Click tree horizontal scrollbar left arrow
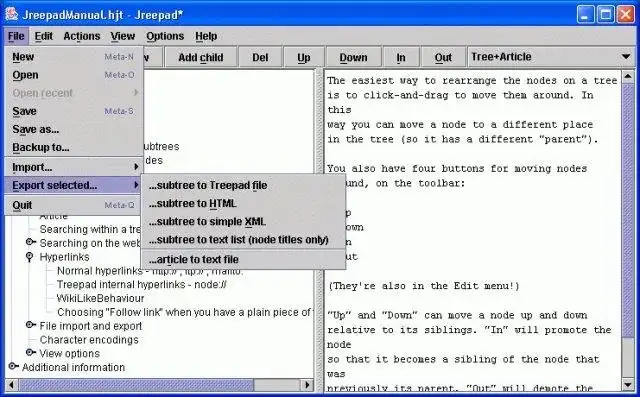The width and height of the screenshot is (640, 397). coord(12,385)
